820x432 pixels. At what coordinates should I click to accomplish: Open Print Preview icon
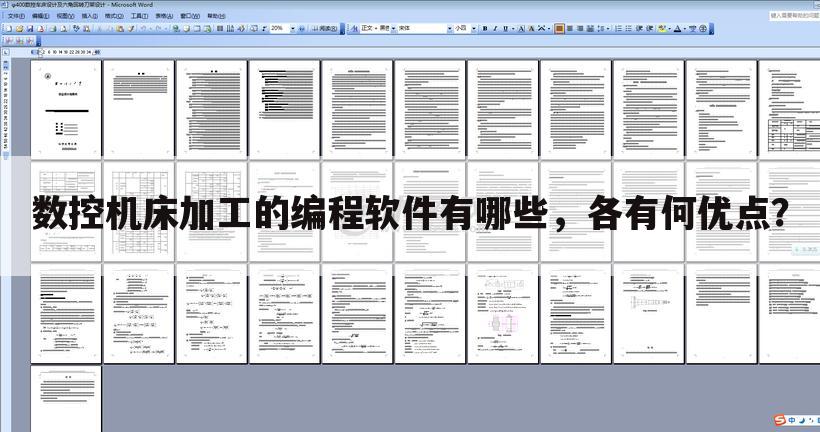pos(64,29)
